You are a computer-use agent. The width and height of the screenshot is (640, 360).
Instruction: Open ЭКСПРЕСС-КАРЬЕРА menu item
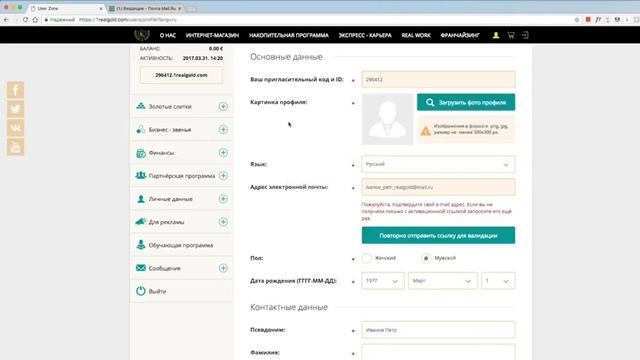click(x=365, y=36)
